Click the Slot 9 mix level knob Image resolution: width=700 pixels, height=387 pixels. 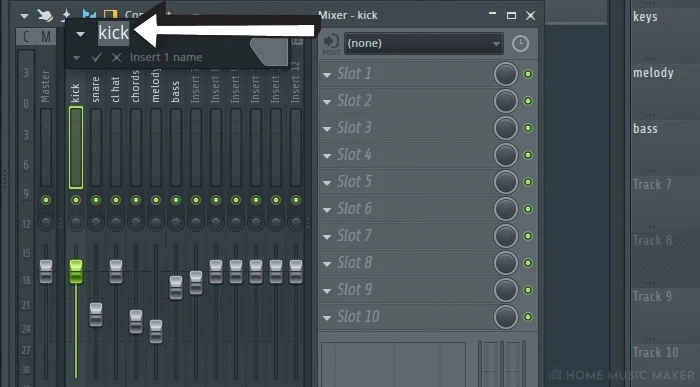[x=506, y=290]
